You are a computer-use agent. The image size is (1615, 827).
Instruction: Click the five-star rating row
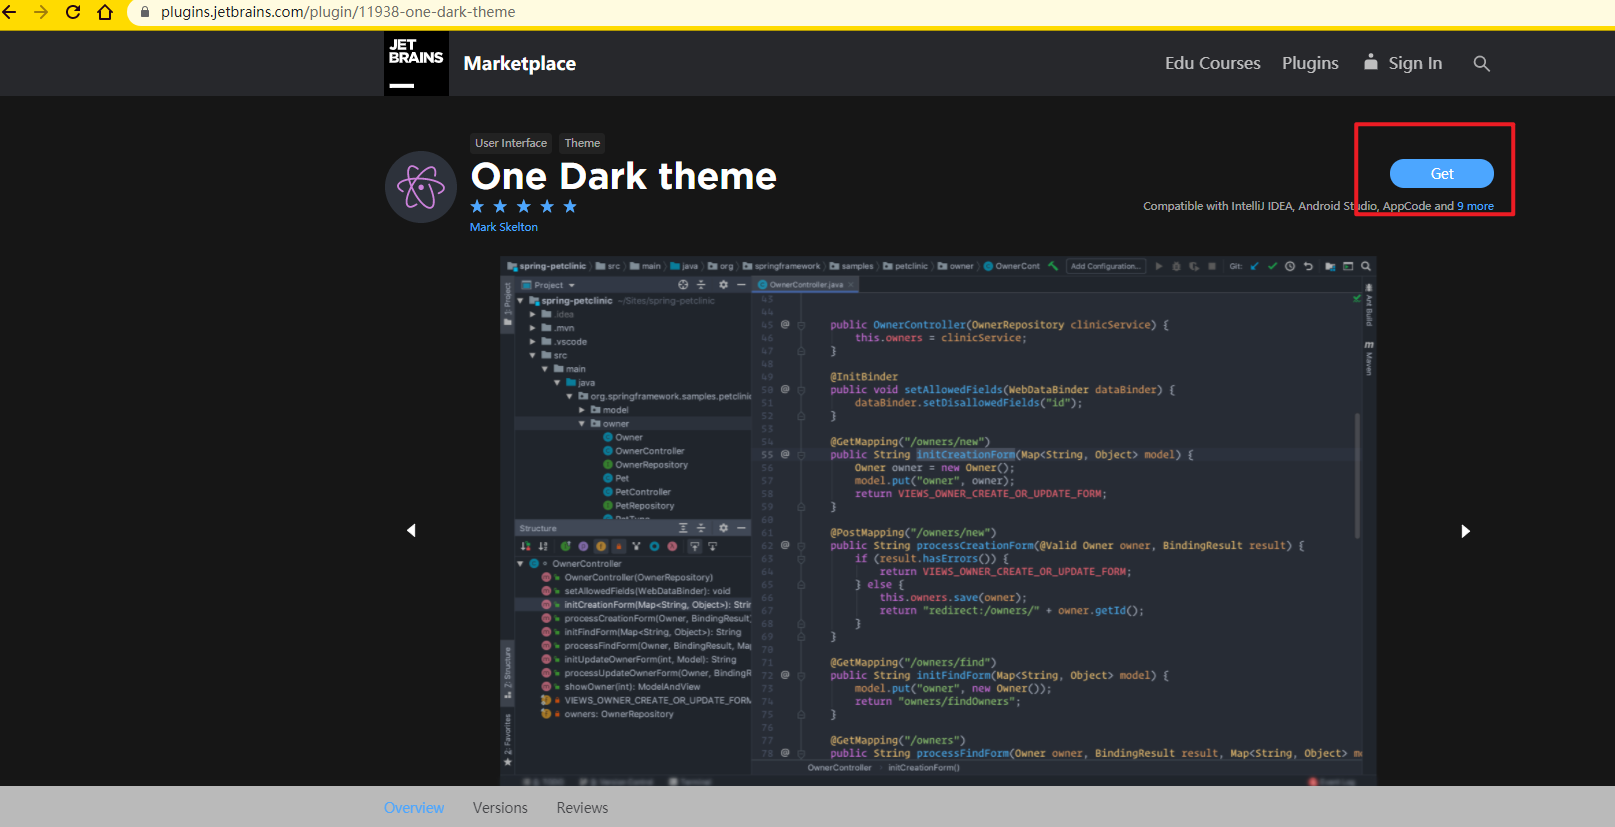[523, 206]
